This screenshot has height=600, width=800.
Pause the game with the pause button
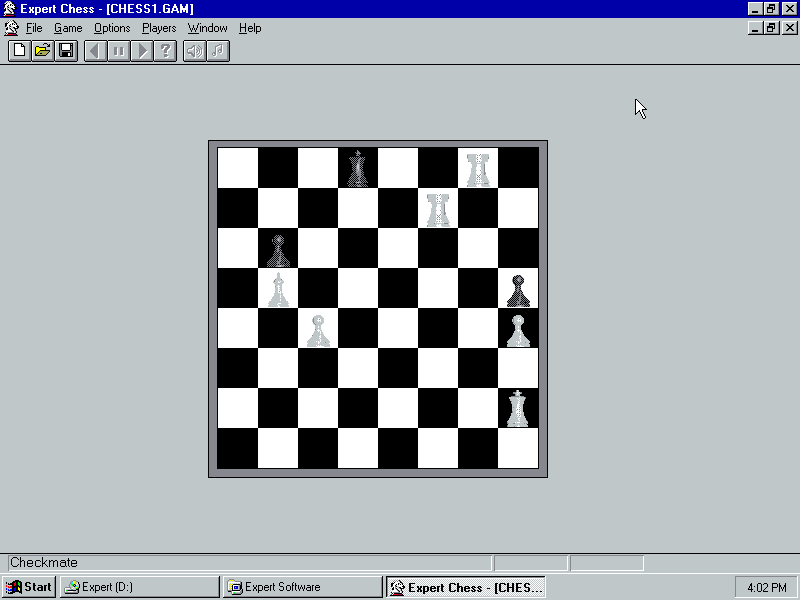pyautogui.click(x=119, y=51)
